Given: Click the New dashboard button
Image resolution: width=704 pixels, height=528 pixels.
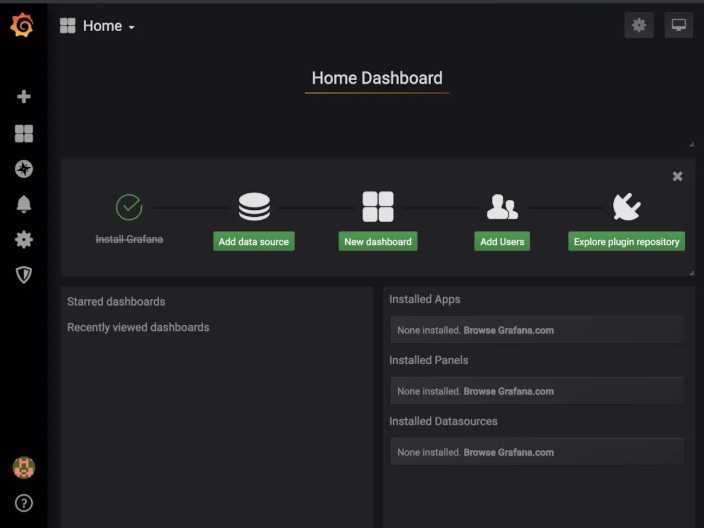Looking at the screenshot, I should pyautogui.click(x=378, y=242).
